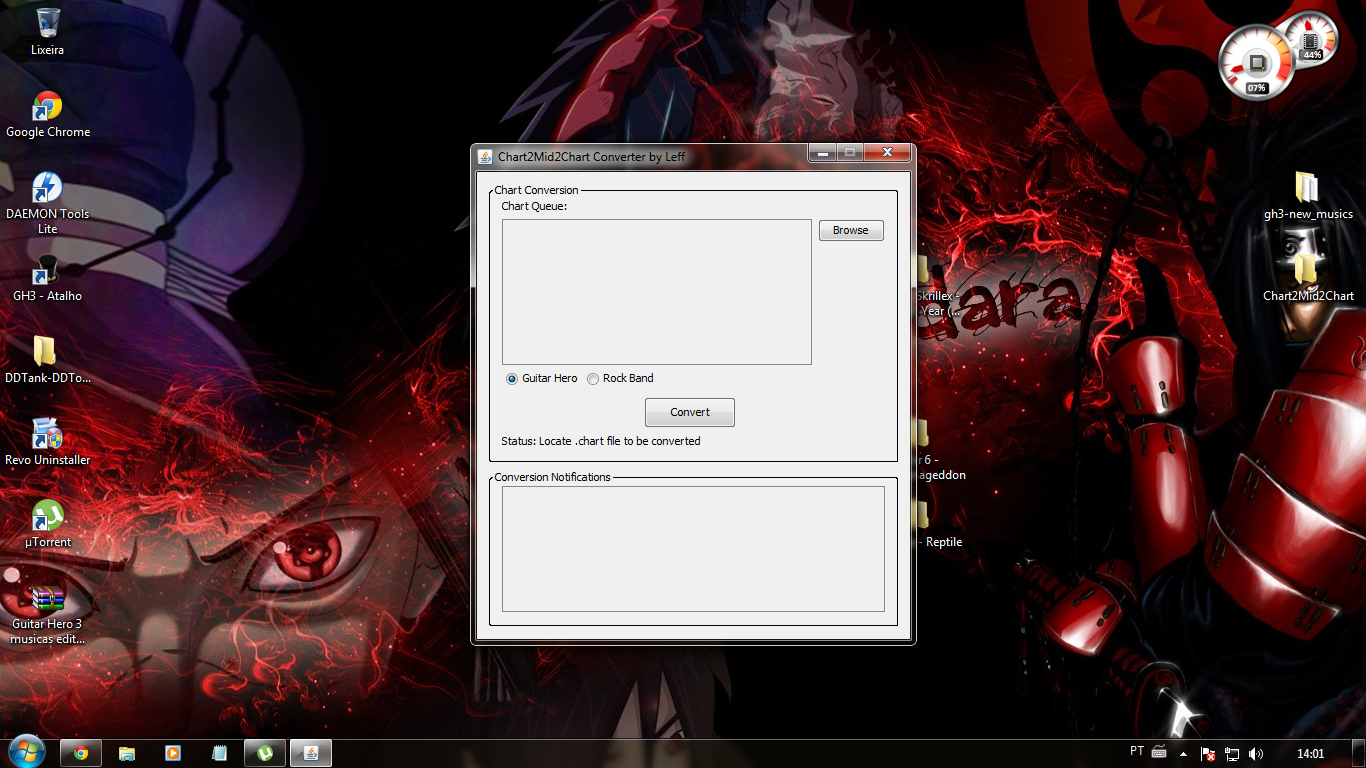
Task: Click the PT language indicator
Action: click(x=1137, y=751)
